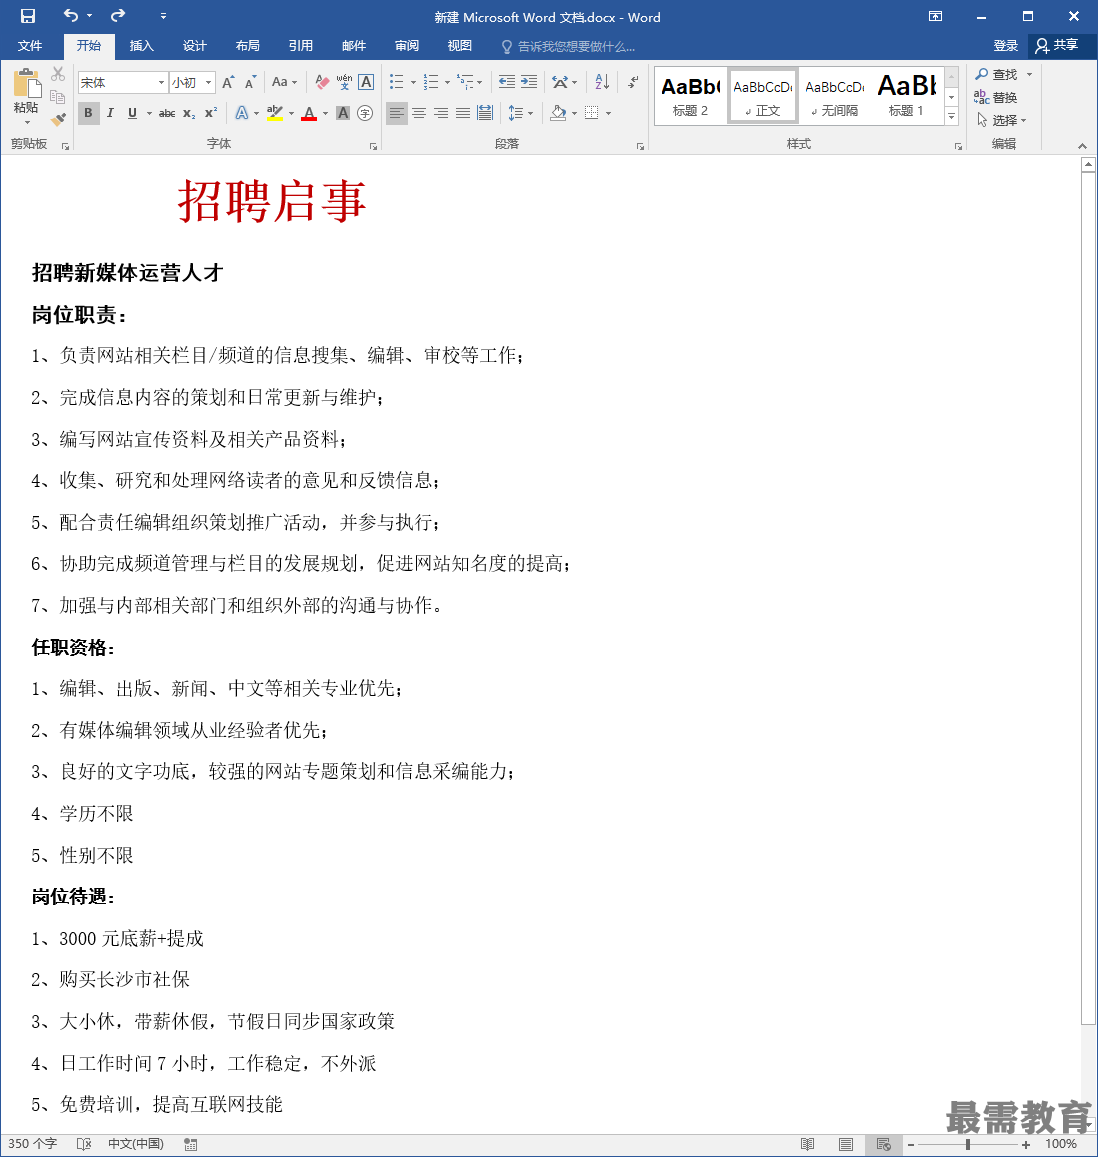Viewport: 1098px width, 1157px height.
Task: Open the Paste (粘贴) clipboard icon
Action: [x=27, y=85]
